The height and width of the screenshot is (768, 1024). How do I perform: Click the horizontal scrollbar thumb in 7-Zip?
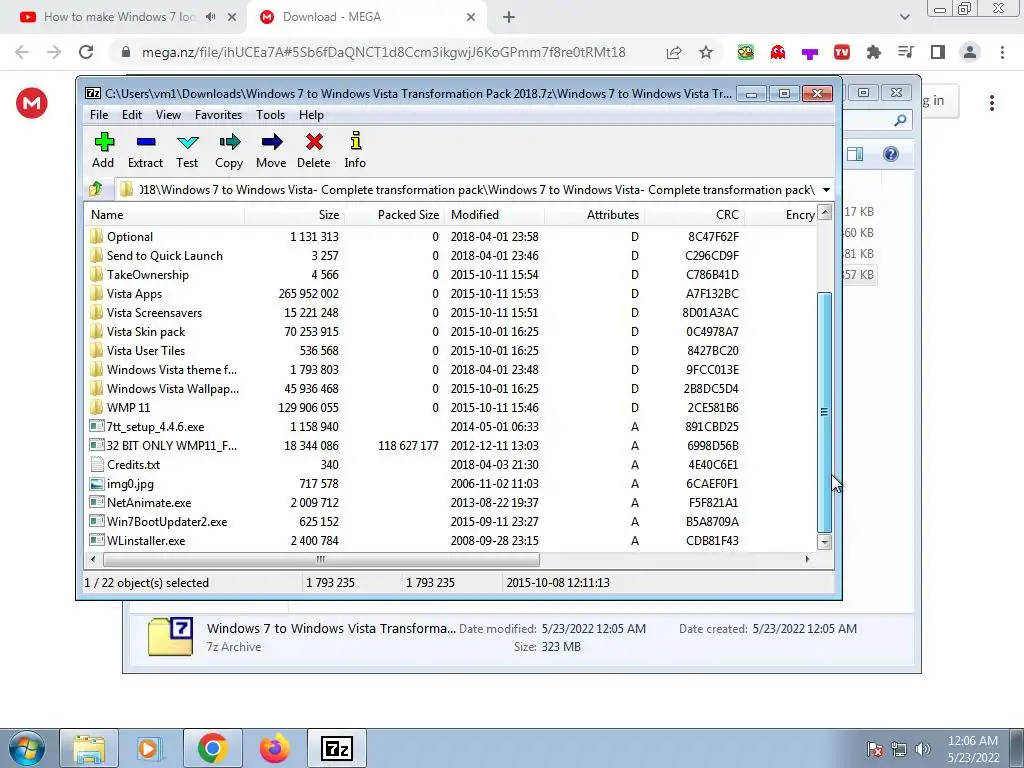click(x=321, y=559)
